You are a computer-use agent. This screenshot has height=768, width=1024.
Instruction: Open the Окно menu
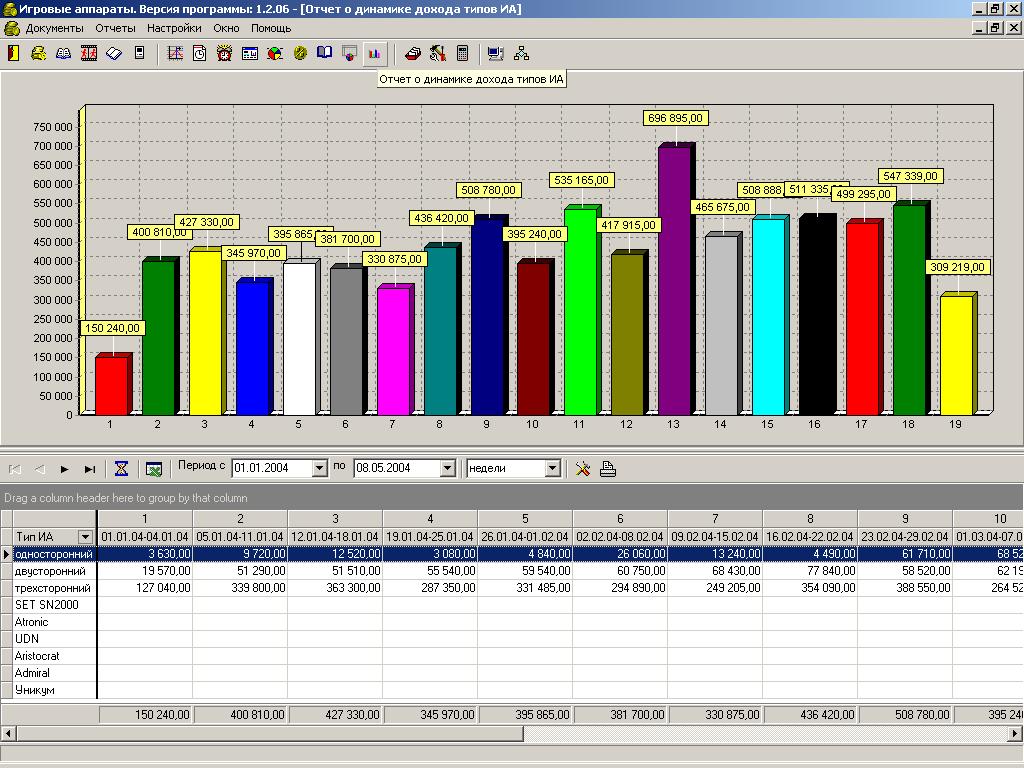(x=227, y=28)
